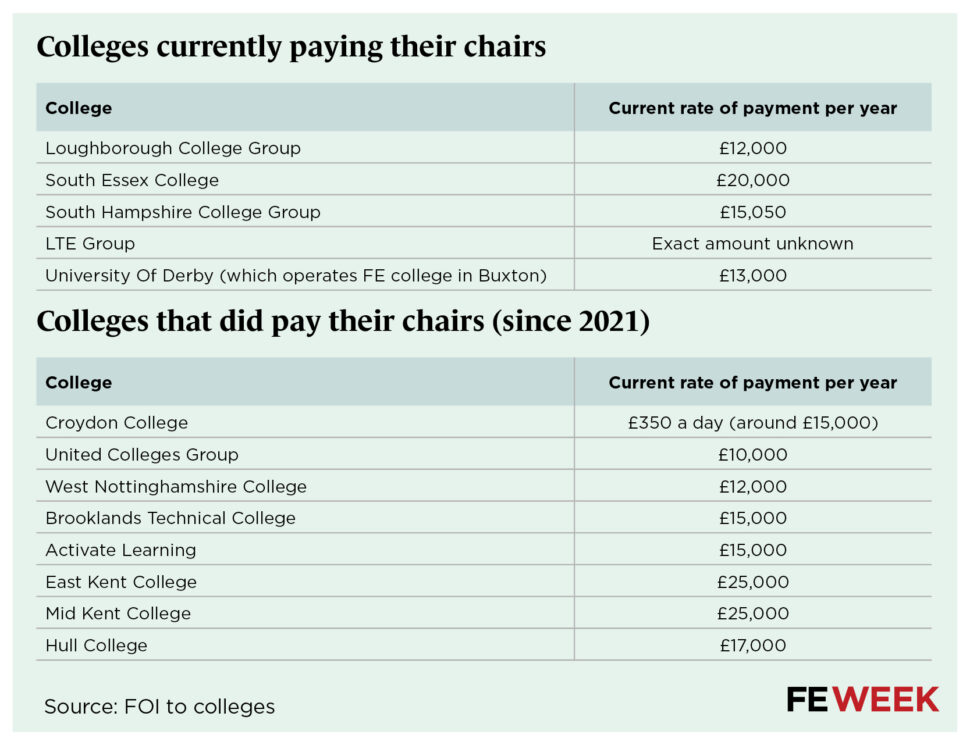
Task: Select the Activate Learning row
Action: pyautogui.click(x=121, y=550)
